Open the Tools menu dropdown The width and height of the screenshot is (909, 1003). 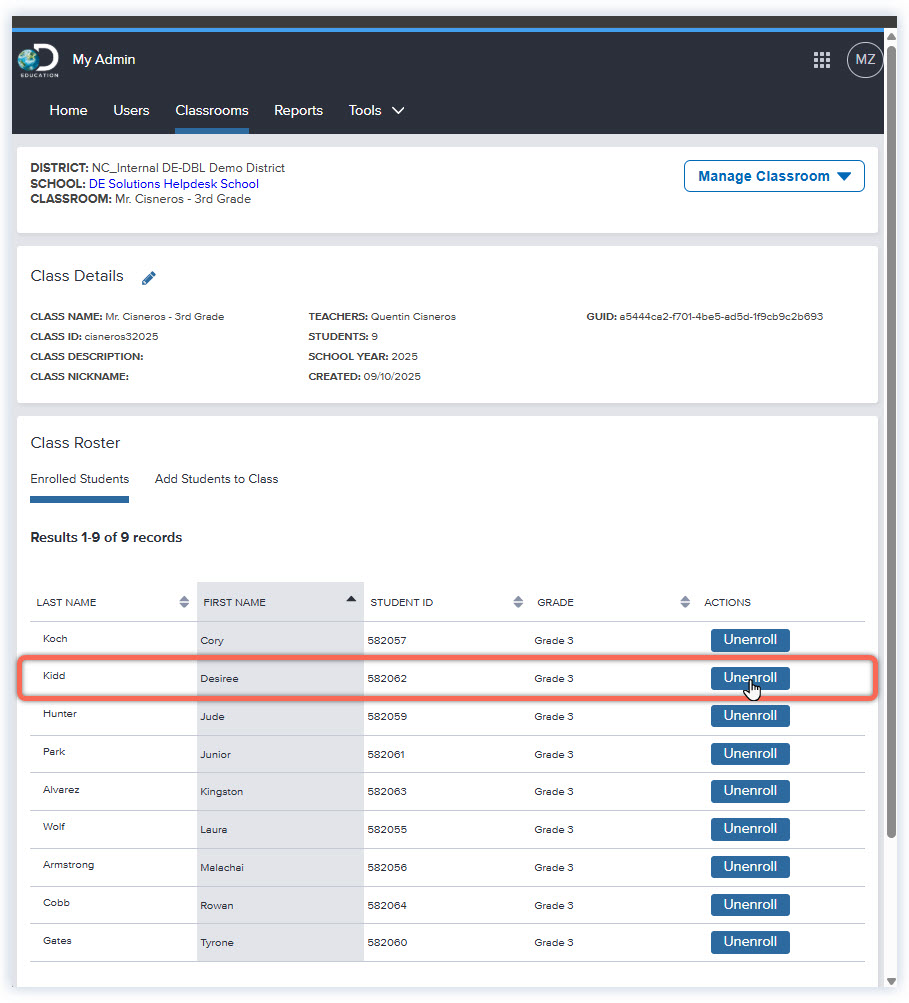(x=376, y=111)
